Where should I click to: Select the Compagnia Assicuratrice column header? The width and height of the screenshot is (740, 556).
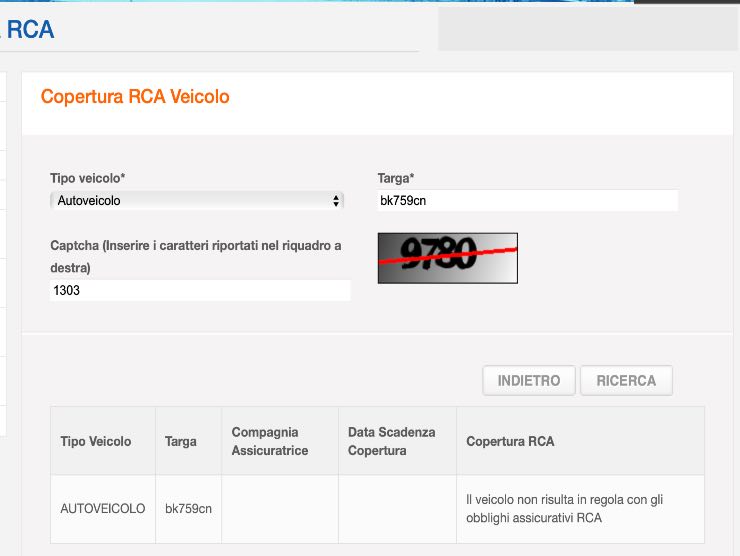[x=270, y=441]
